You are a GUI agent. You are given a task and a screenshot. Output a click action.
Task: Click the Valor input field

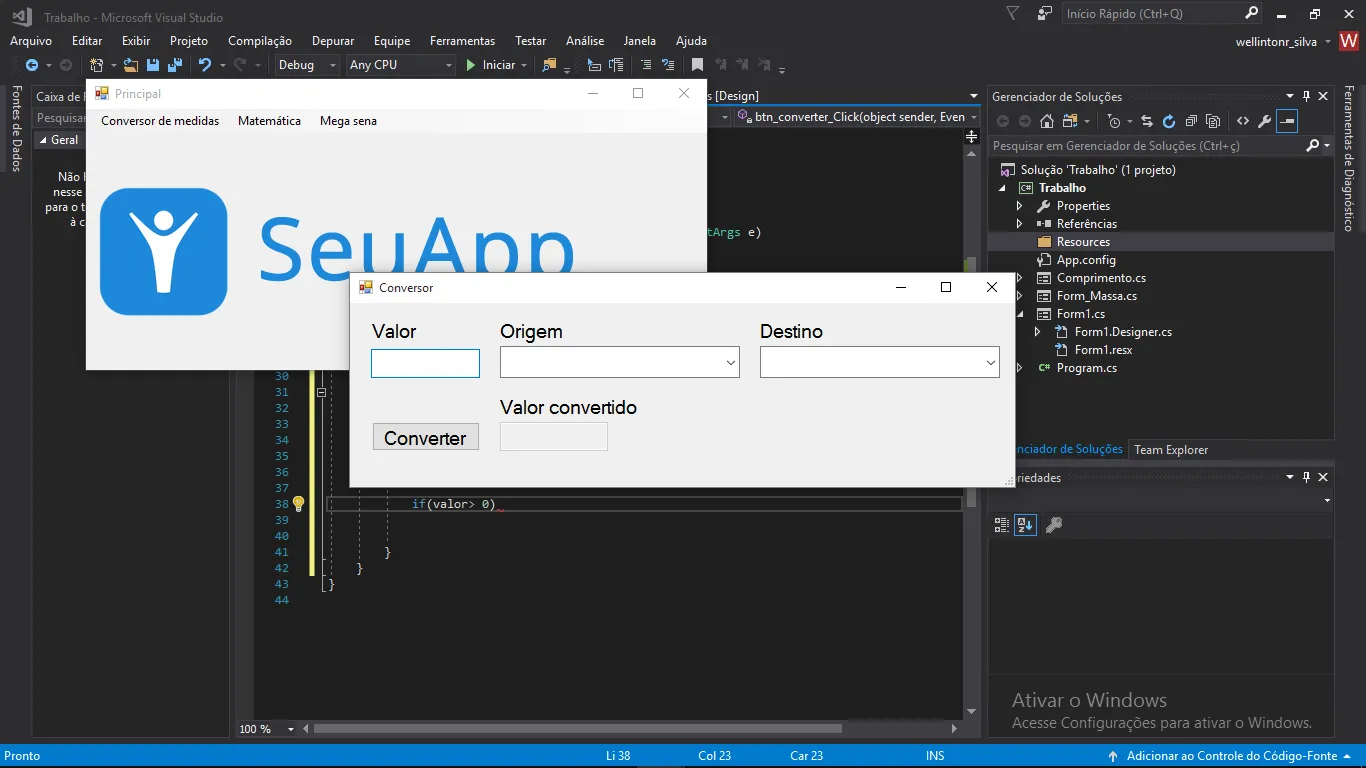click(x=425, y=363)
